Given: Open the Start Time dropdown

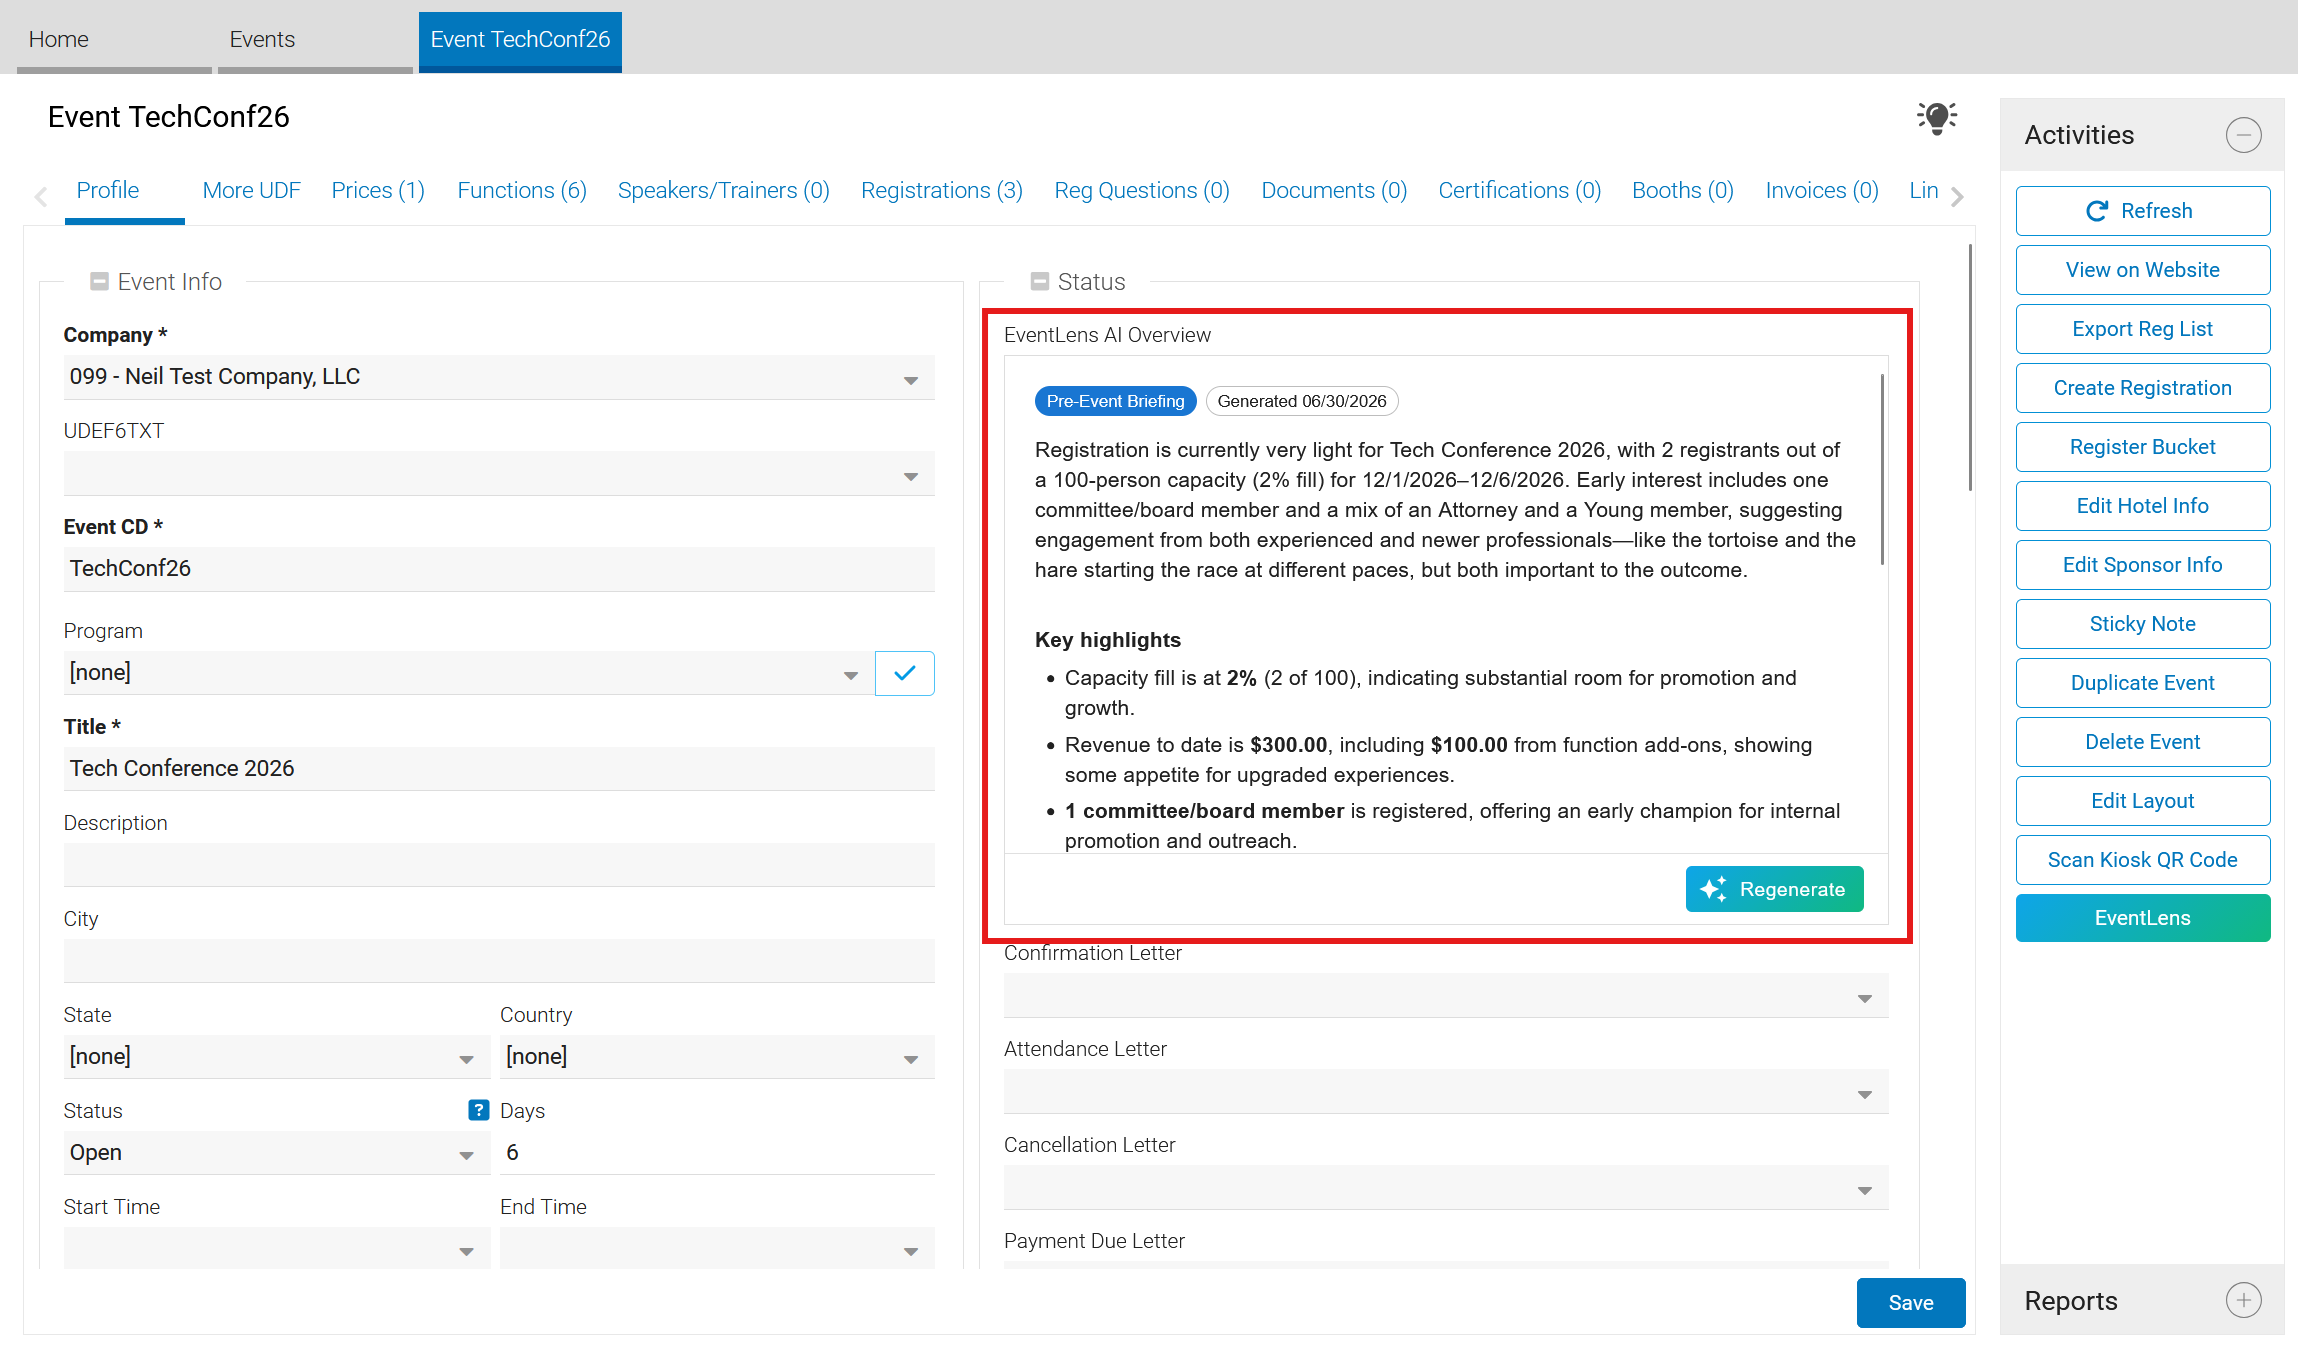Looking at the screenshot, I should click(x=277, y=1248).
